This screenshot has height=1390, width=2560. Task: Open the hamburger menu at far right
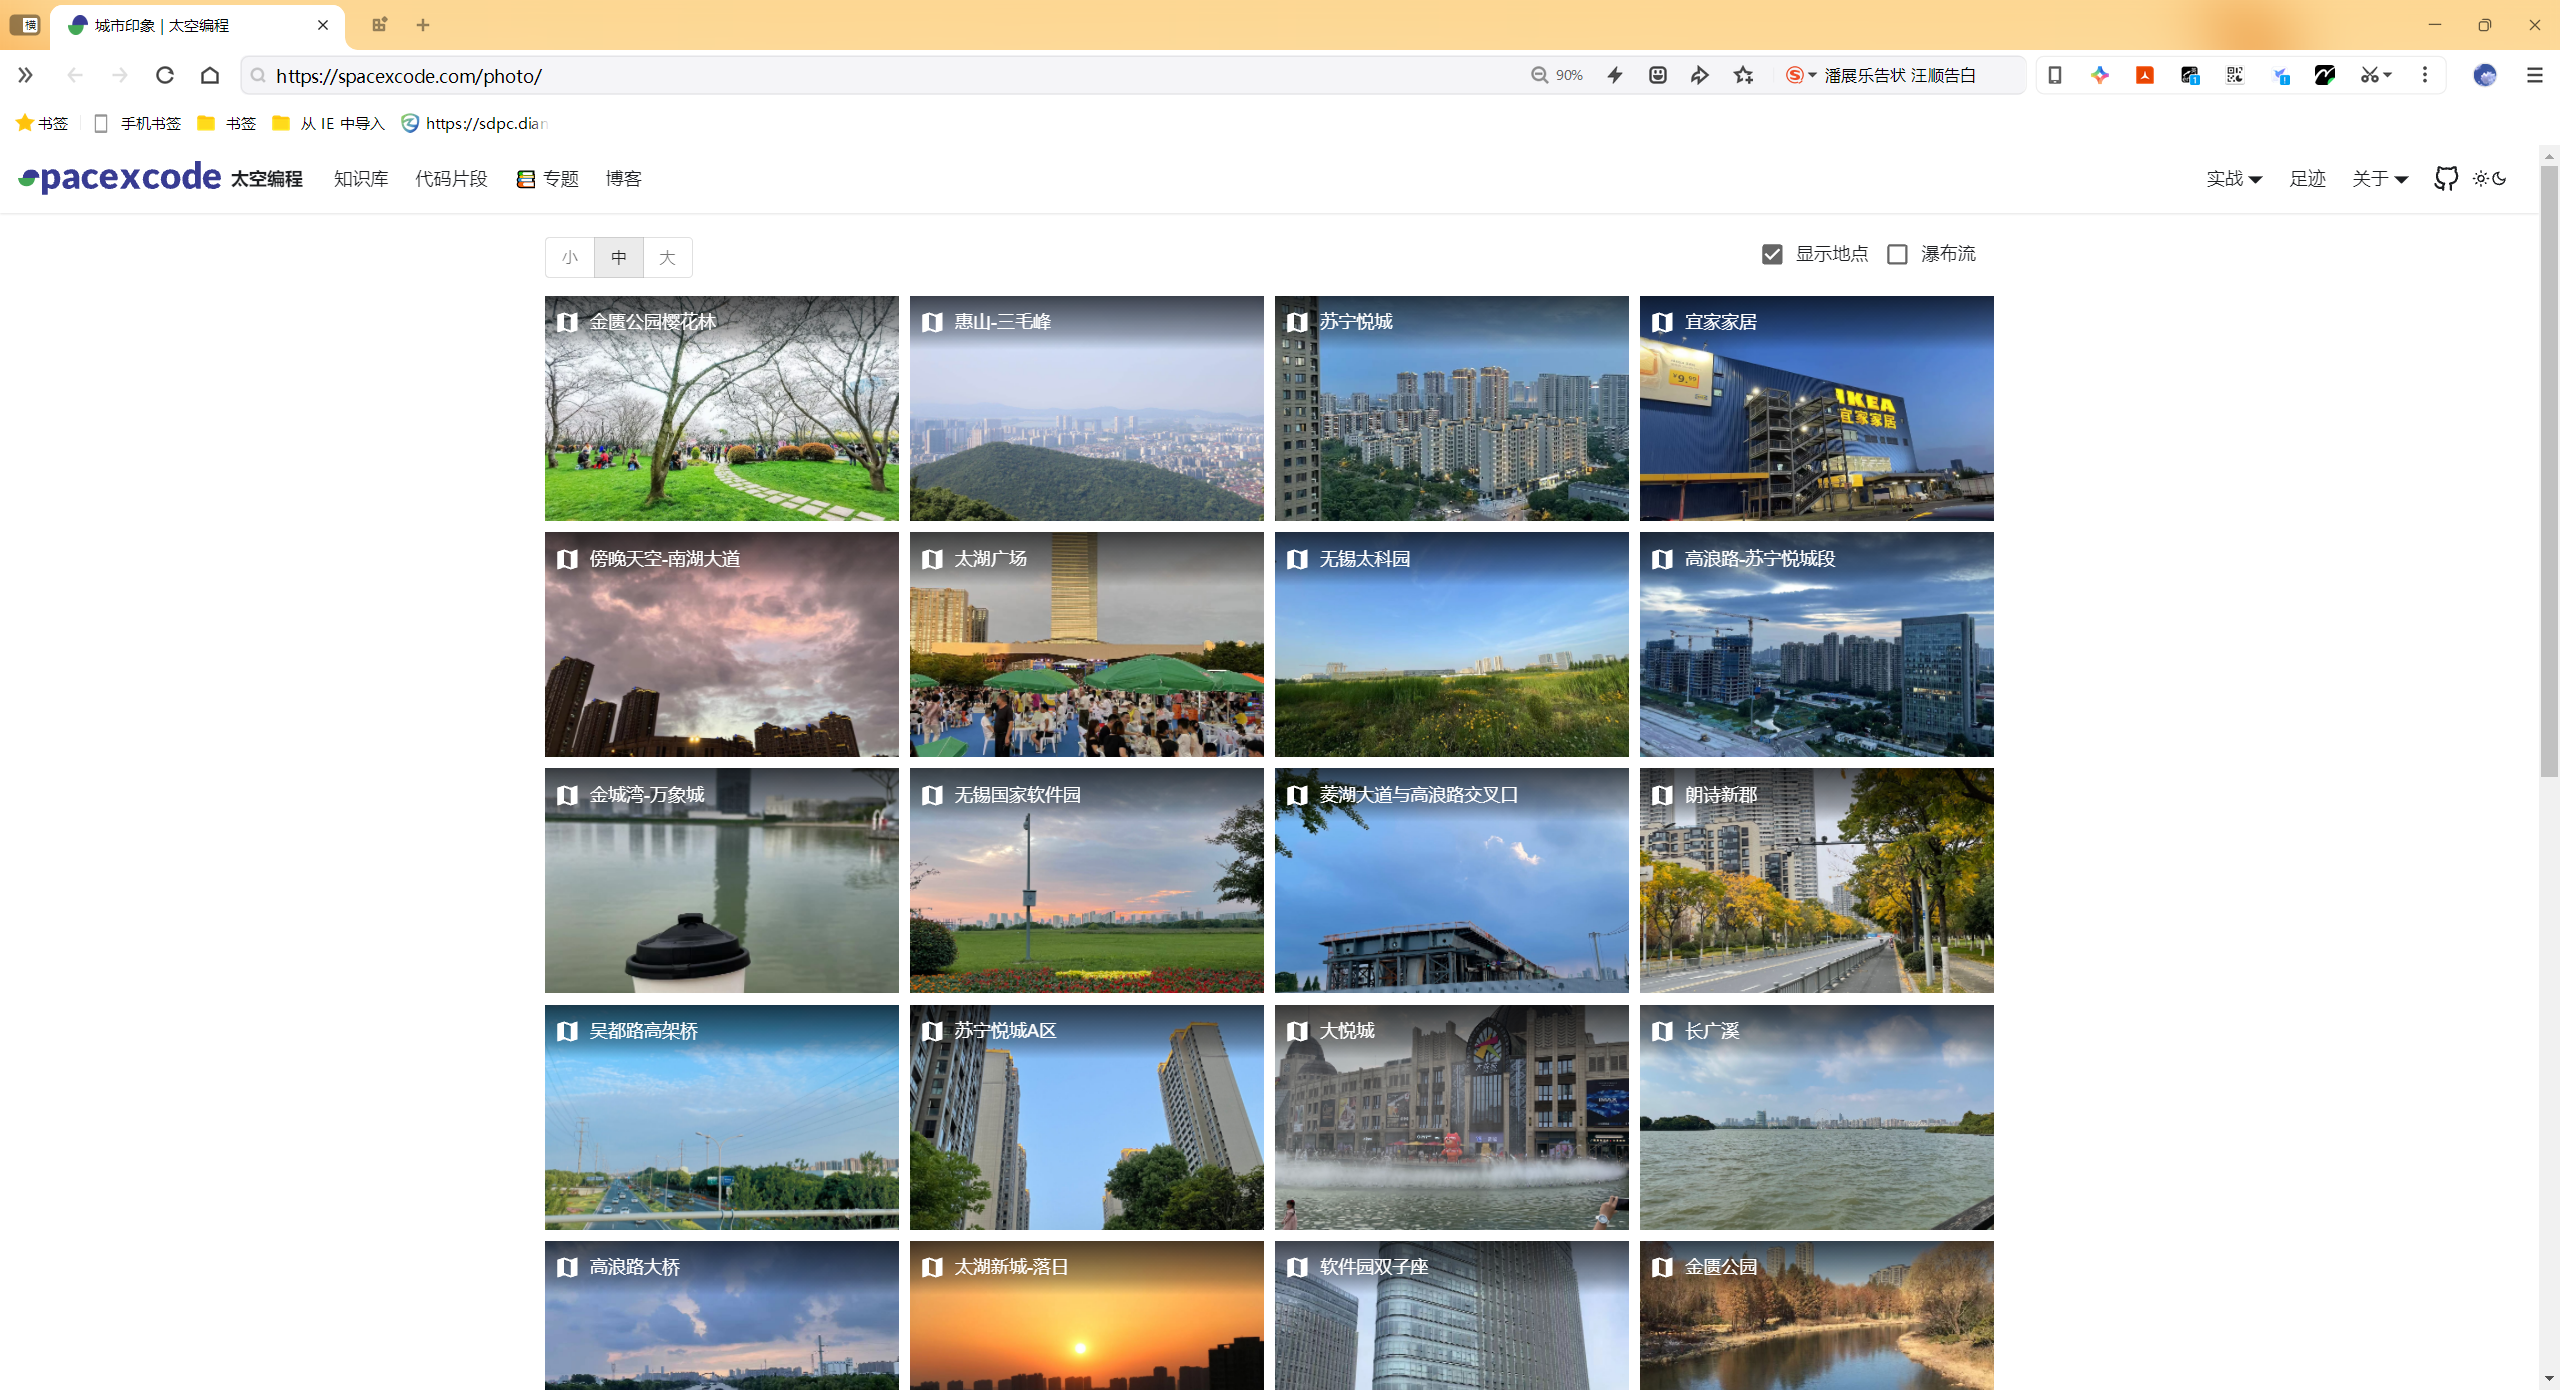[2535, 75]
